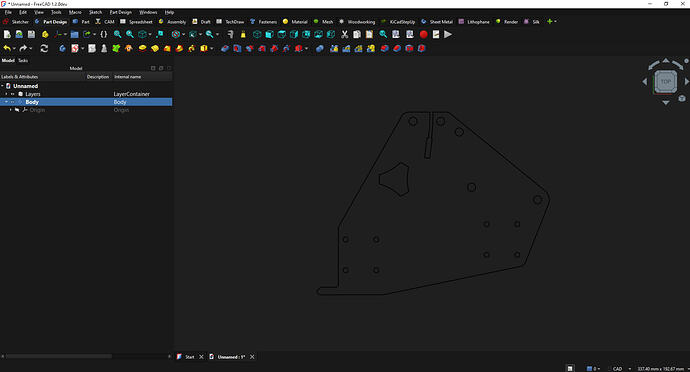Switch to the Spreadsheet workbench tab

click(x=136, y=22)
